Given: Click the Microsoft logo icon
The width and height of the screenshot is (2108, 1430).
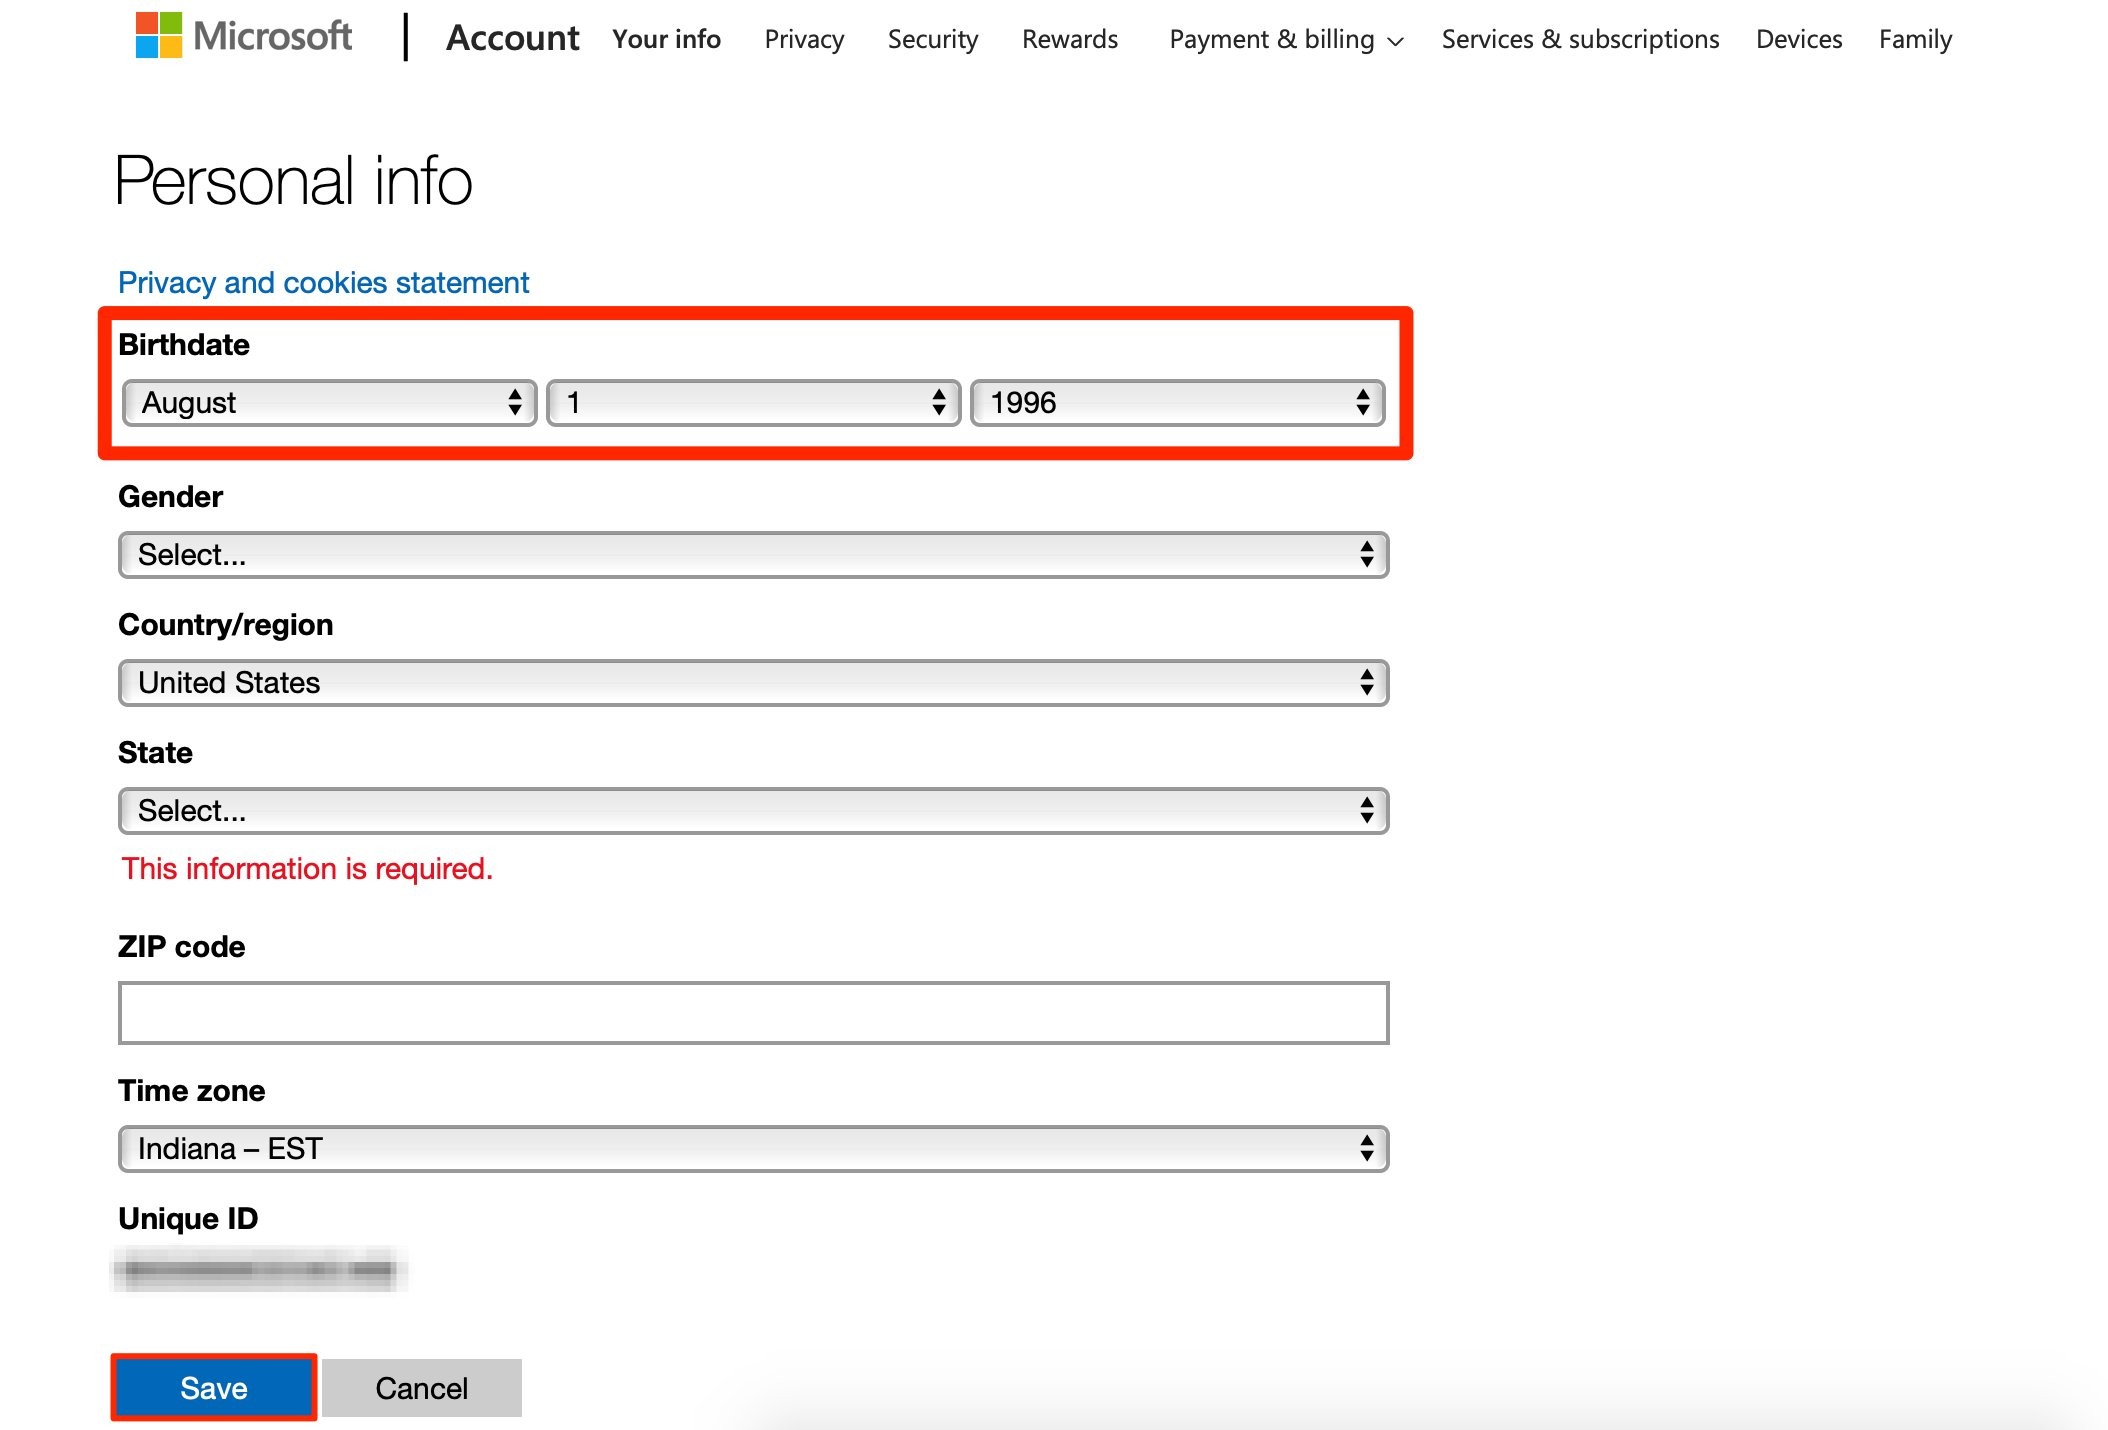Looking at the screenshot, I should [160, 38].
